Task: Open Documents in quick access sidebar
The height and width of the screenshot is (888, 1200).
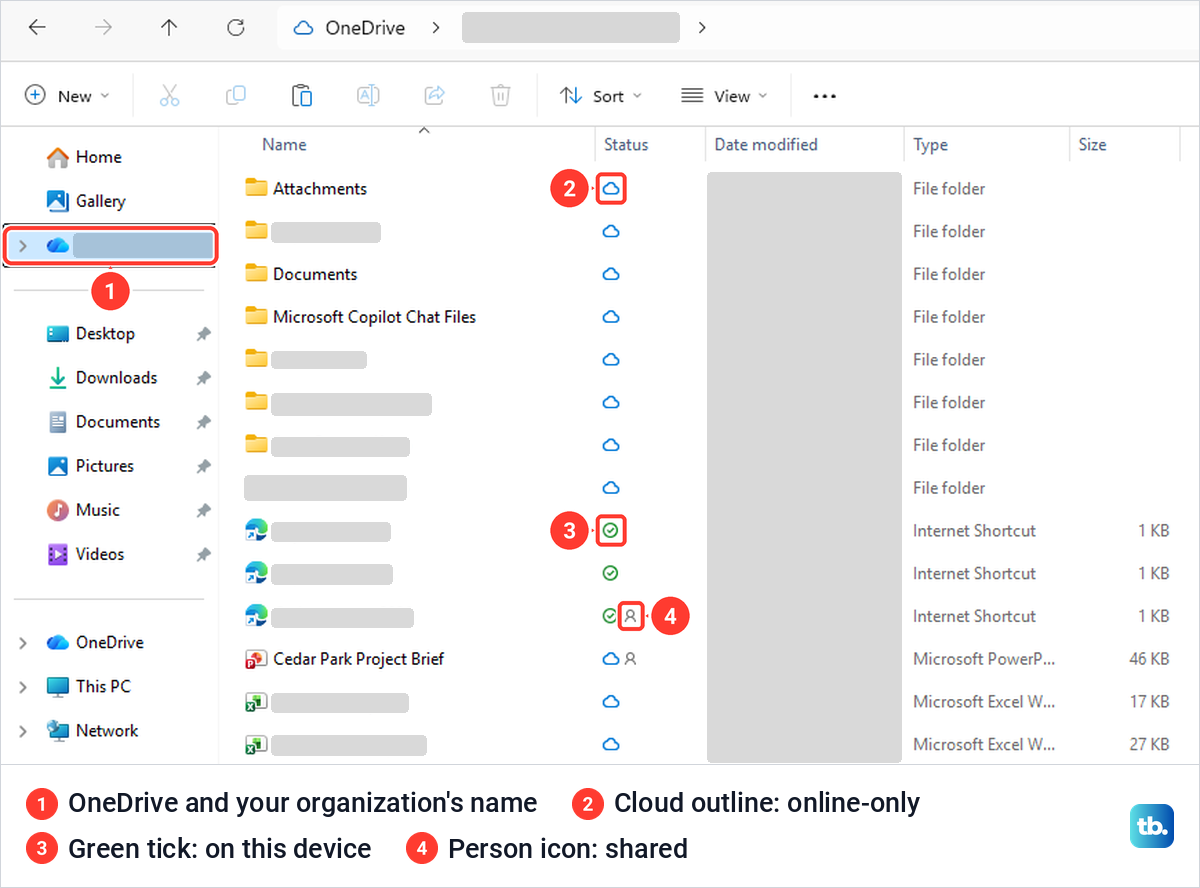Action: [104, 422]
